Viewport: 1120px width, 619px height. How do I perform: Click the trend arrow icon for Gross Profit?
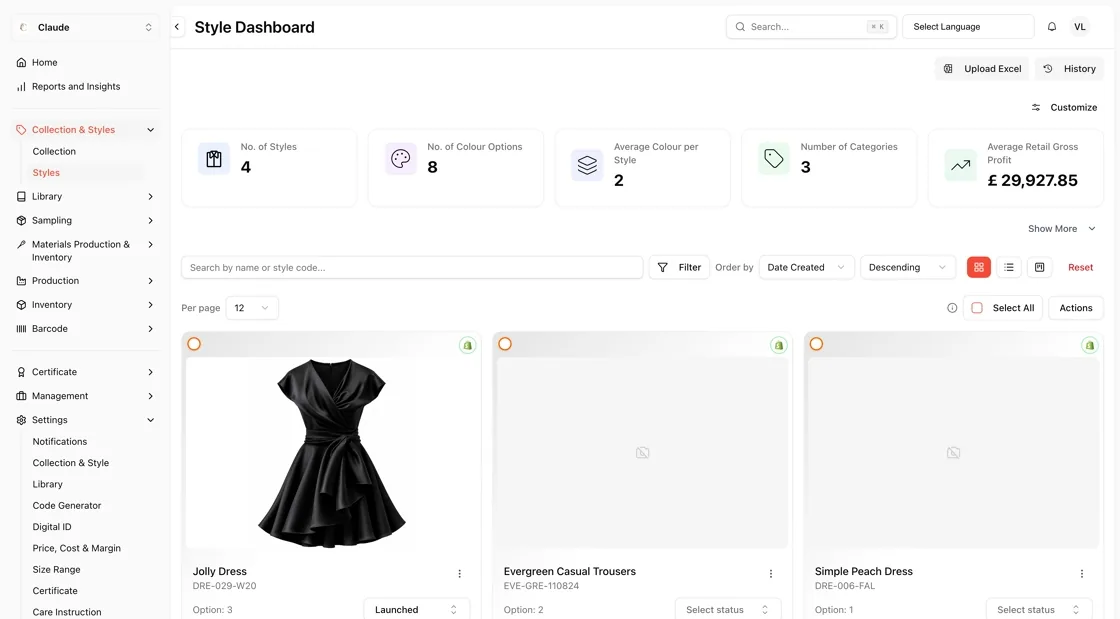961,165
